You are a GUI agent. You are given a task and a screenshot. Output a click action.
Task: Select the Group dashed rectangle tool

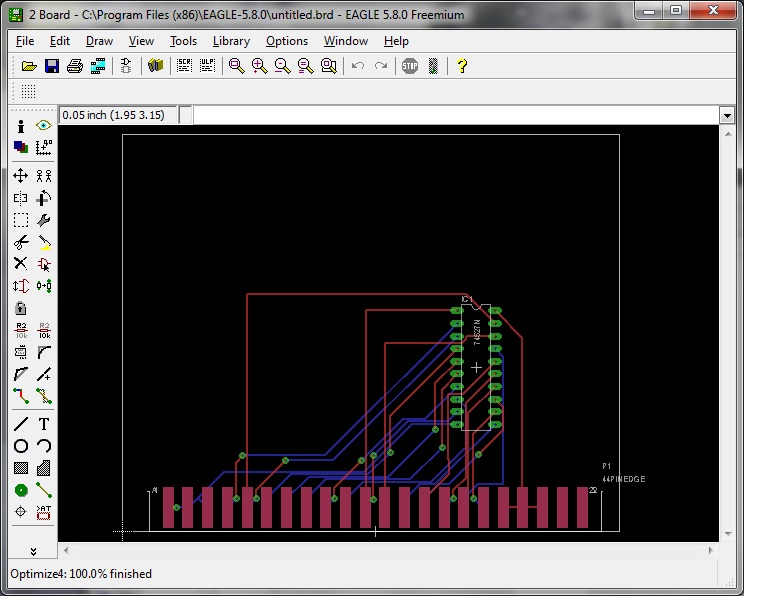click(x=21, y=220)
